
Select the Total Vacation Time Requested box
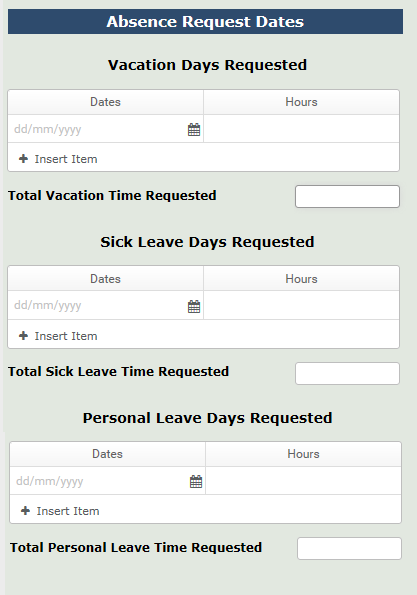(347, 197)
